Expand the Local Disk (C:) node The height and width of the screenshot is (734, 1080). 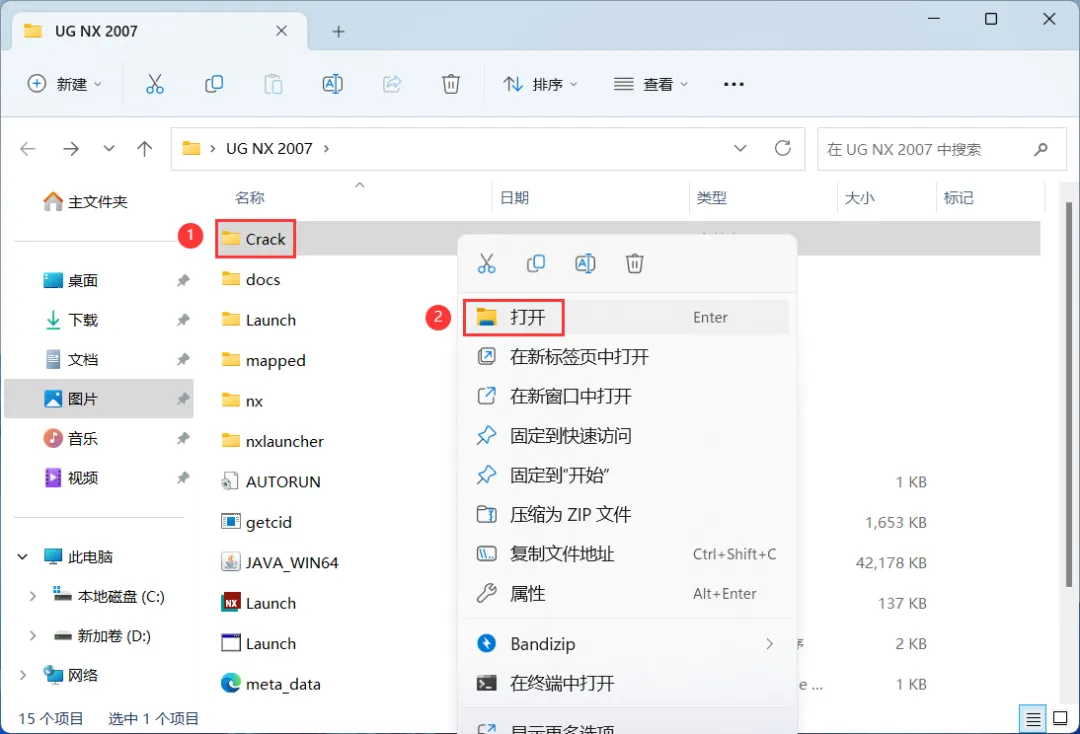(x=32, y=596)
